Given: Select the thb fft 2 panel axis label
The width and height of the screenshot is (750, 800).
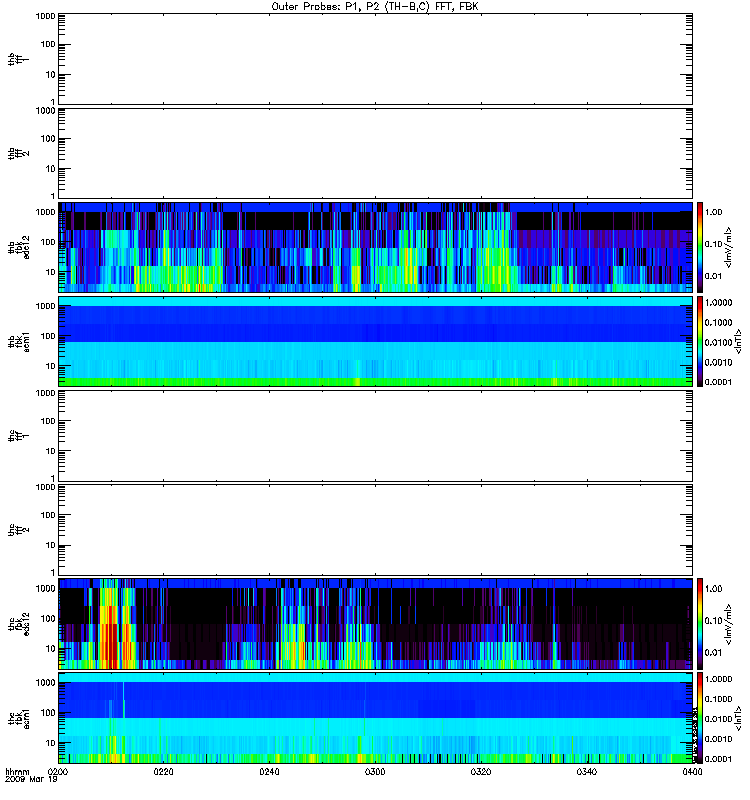Looking at the screenshot, I should click(19, 153).
